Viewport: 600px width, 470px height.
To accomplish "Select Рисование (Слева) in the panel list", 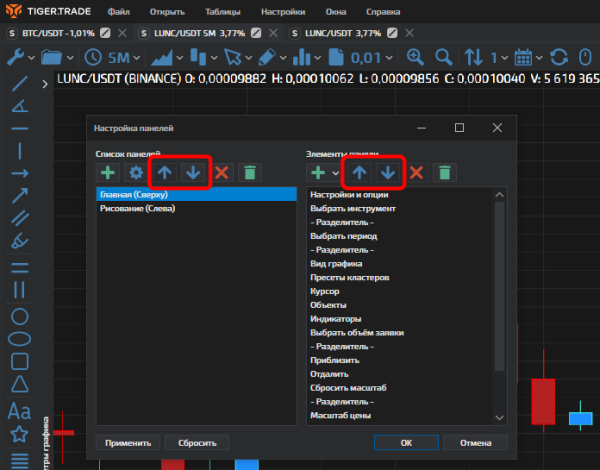I will [138, 209].
